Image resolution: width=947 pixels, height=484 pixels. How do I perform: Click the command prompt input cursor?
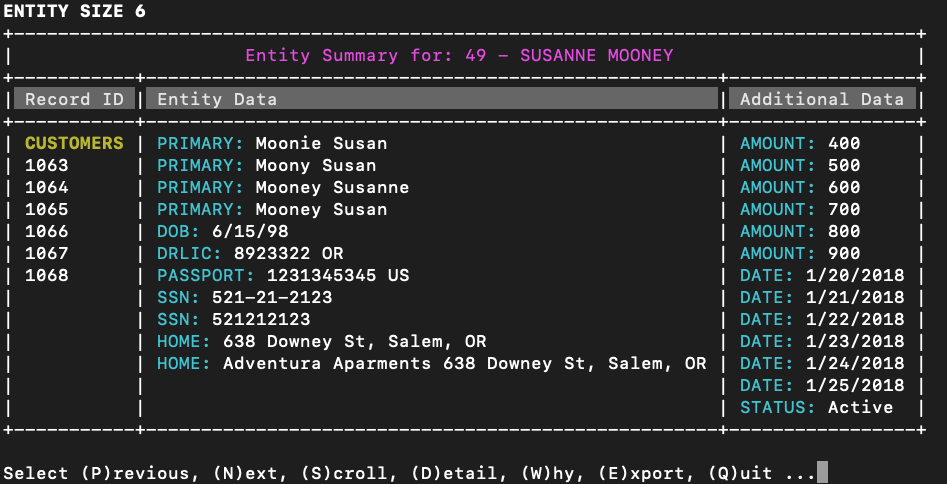822,473
